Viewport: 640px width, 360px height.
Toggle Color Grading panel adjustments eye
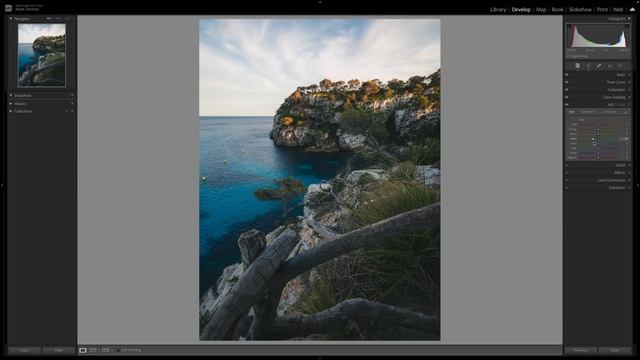tap(567, 97)
